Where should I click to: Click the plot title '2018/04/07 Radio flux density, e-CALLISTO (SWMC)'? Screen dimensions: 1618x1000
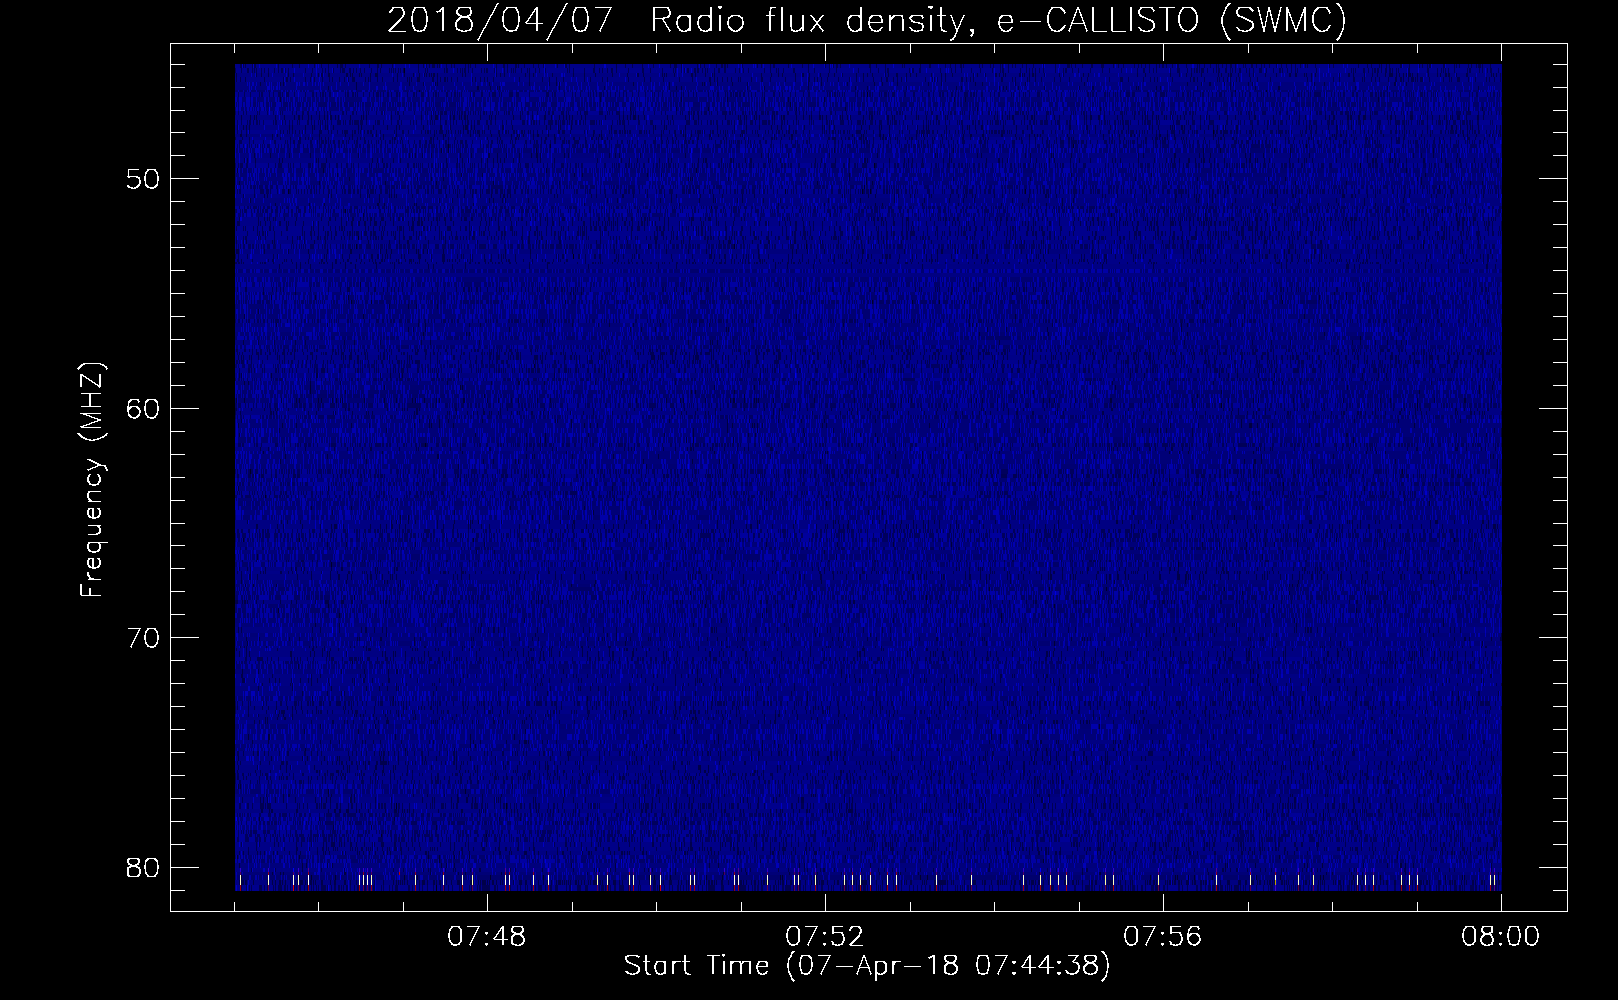click(867, 21)
